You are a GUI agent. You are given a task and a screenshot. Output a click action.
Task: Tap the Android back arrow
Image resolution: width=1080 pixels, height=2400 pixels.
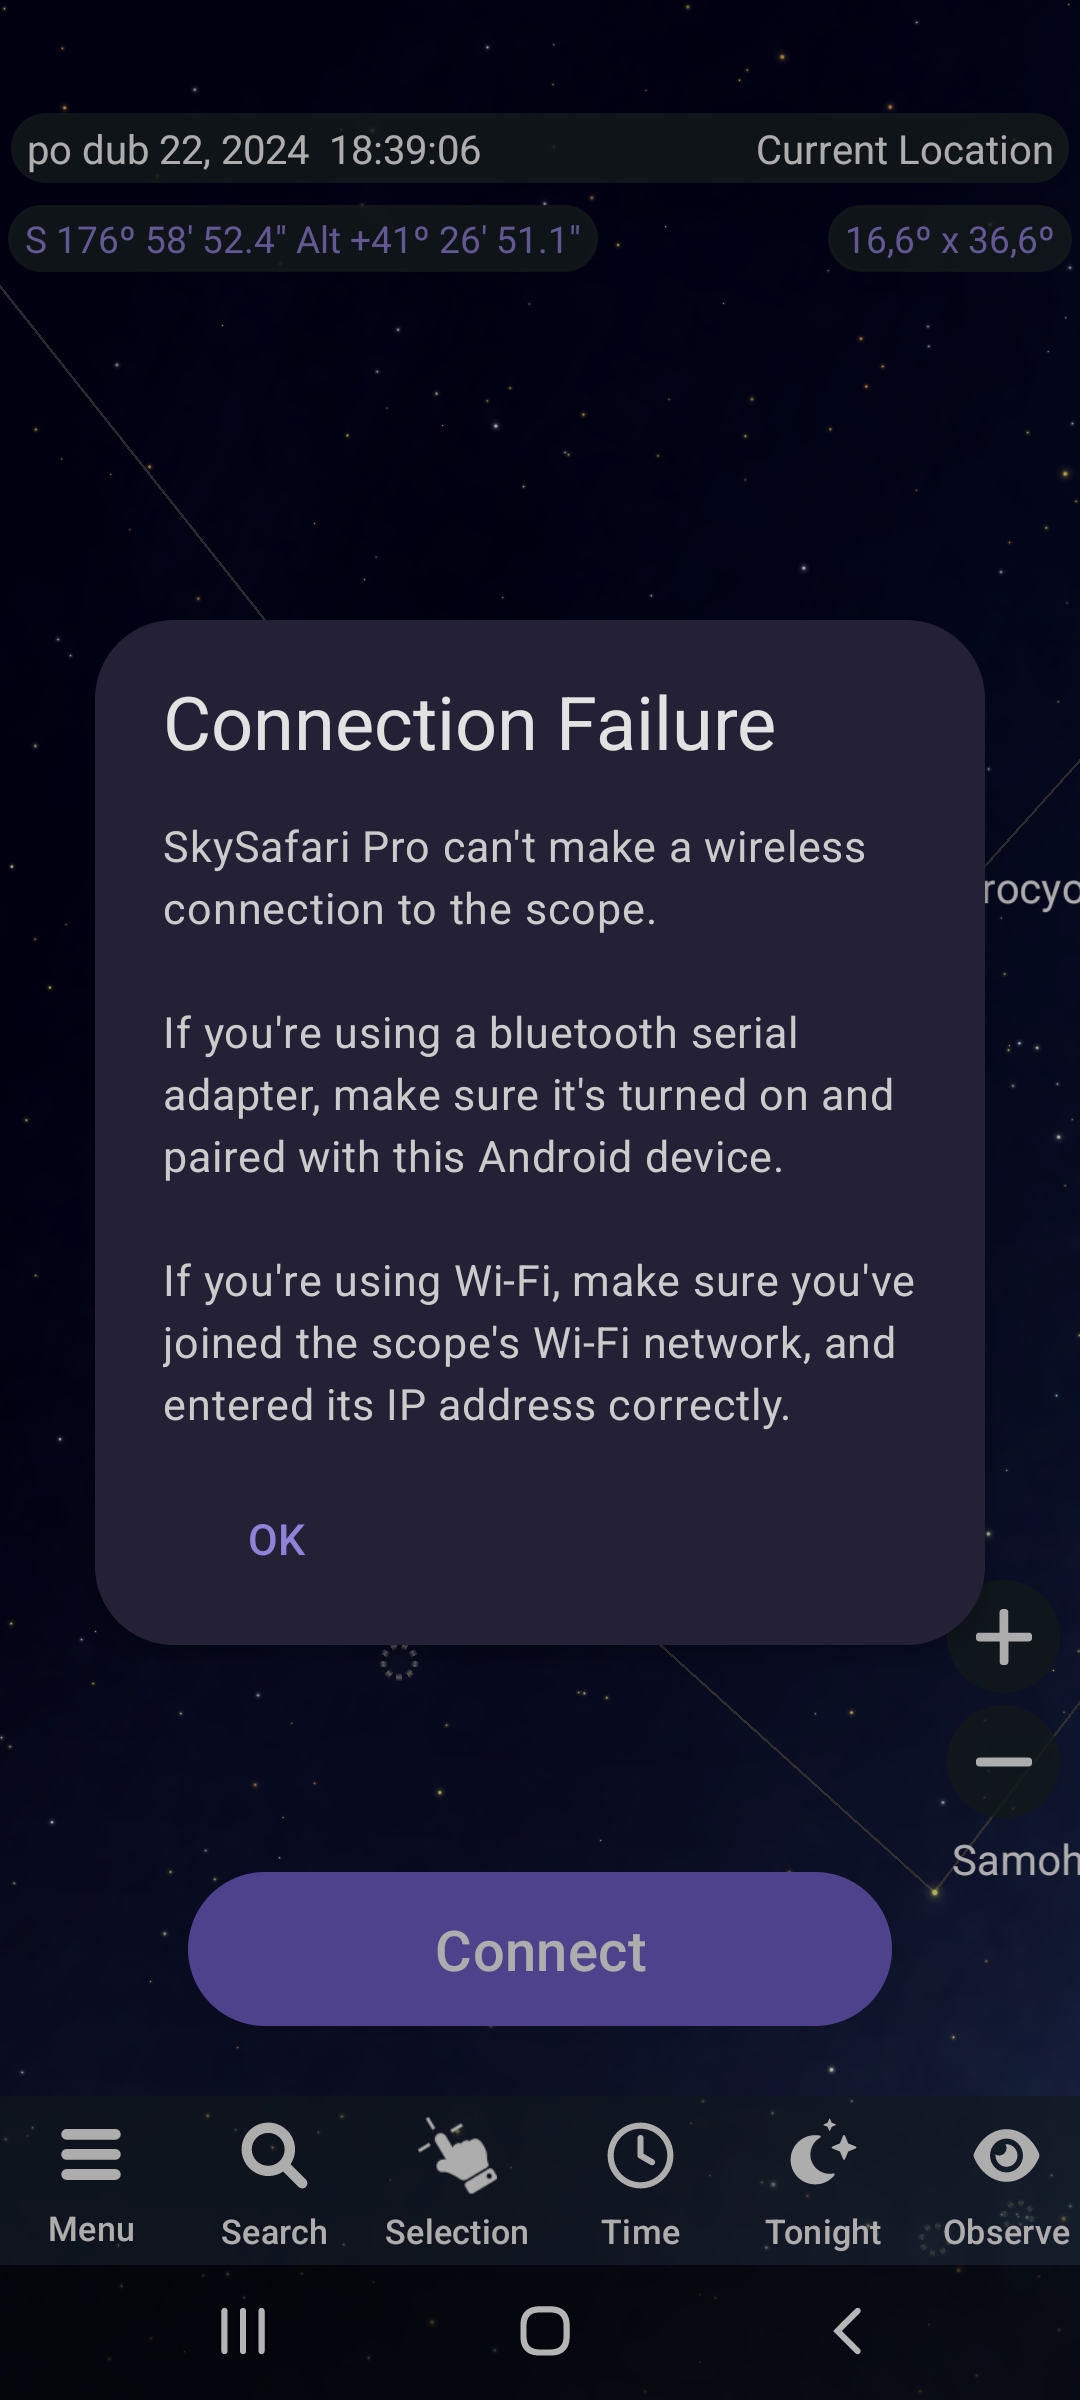[x=848, y=2331]
